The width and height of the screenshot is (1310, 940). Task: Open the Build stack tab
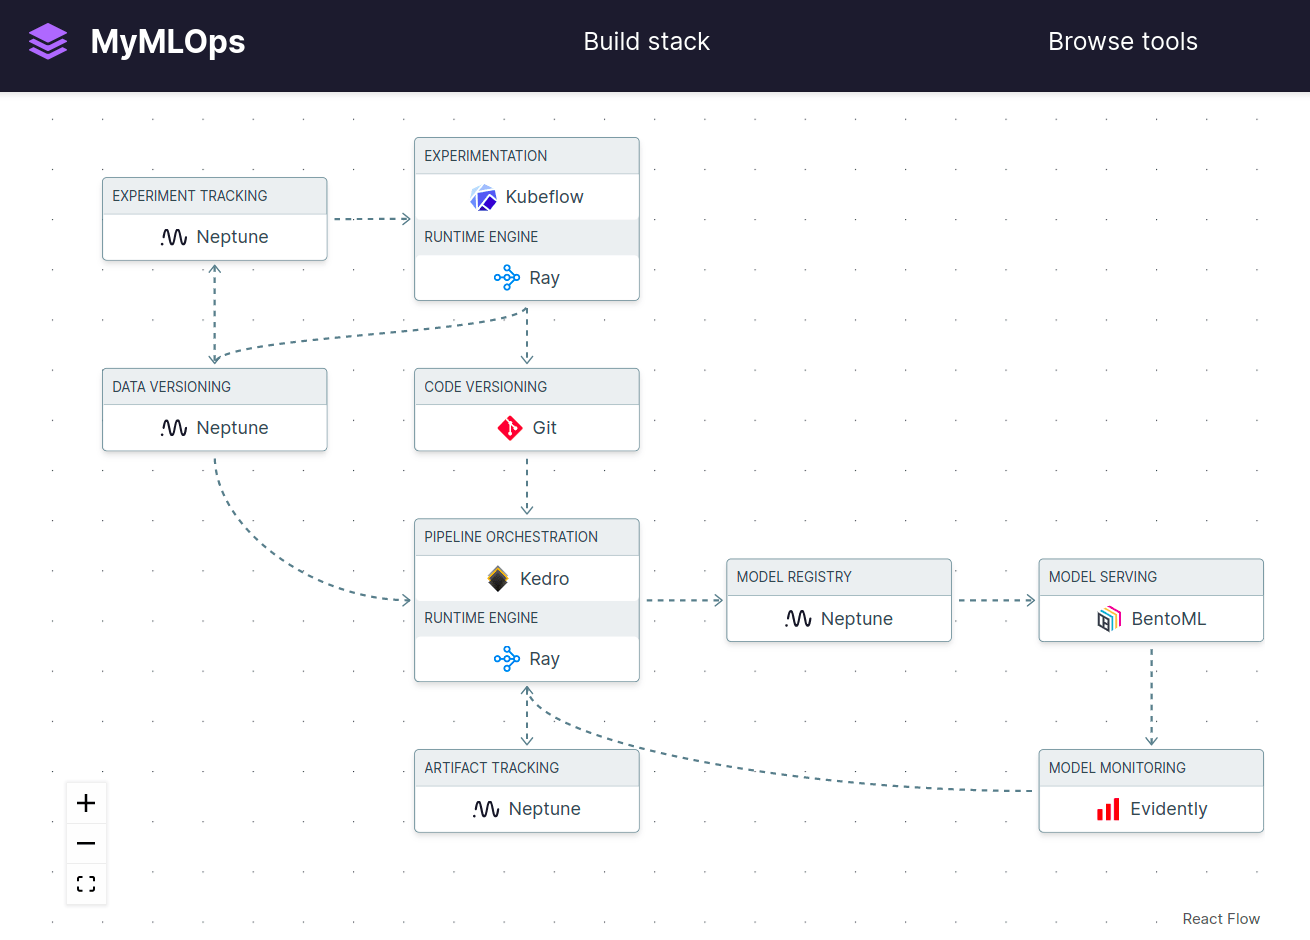coord(646,42)
